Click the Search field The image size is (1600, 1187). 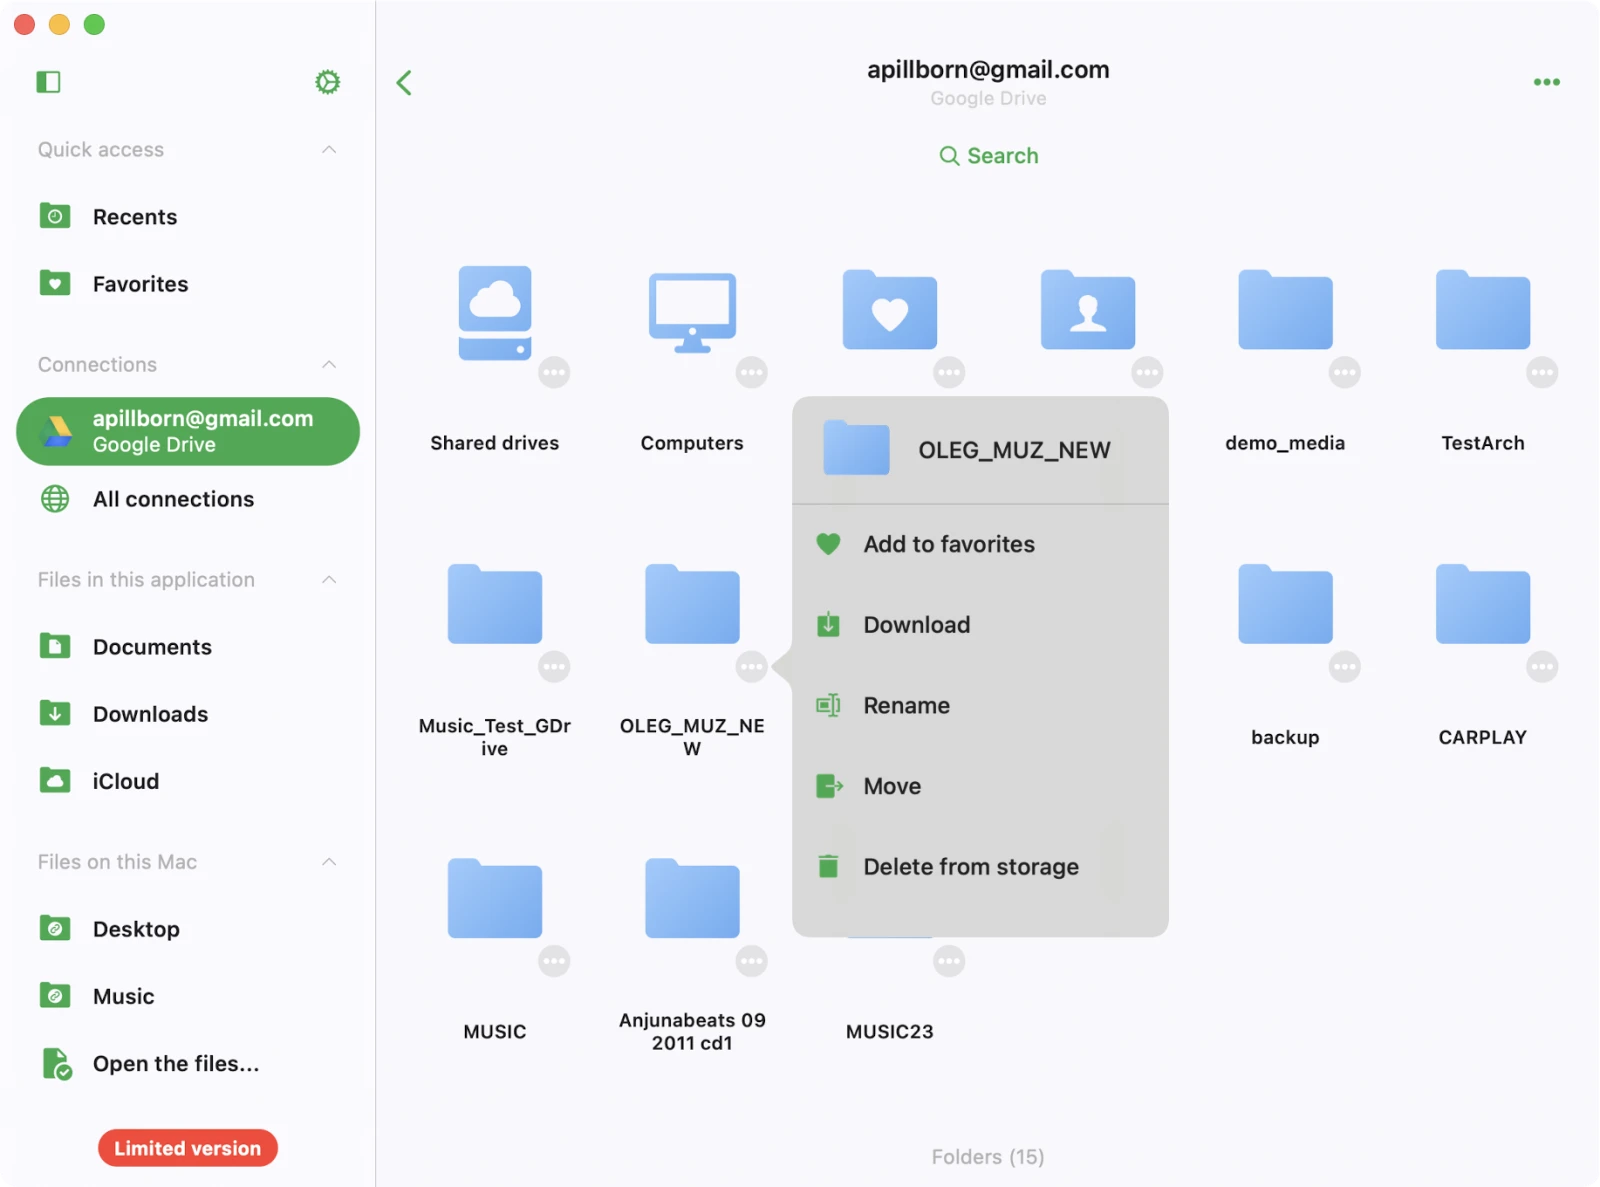click(988, 156)
